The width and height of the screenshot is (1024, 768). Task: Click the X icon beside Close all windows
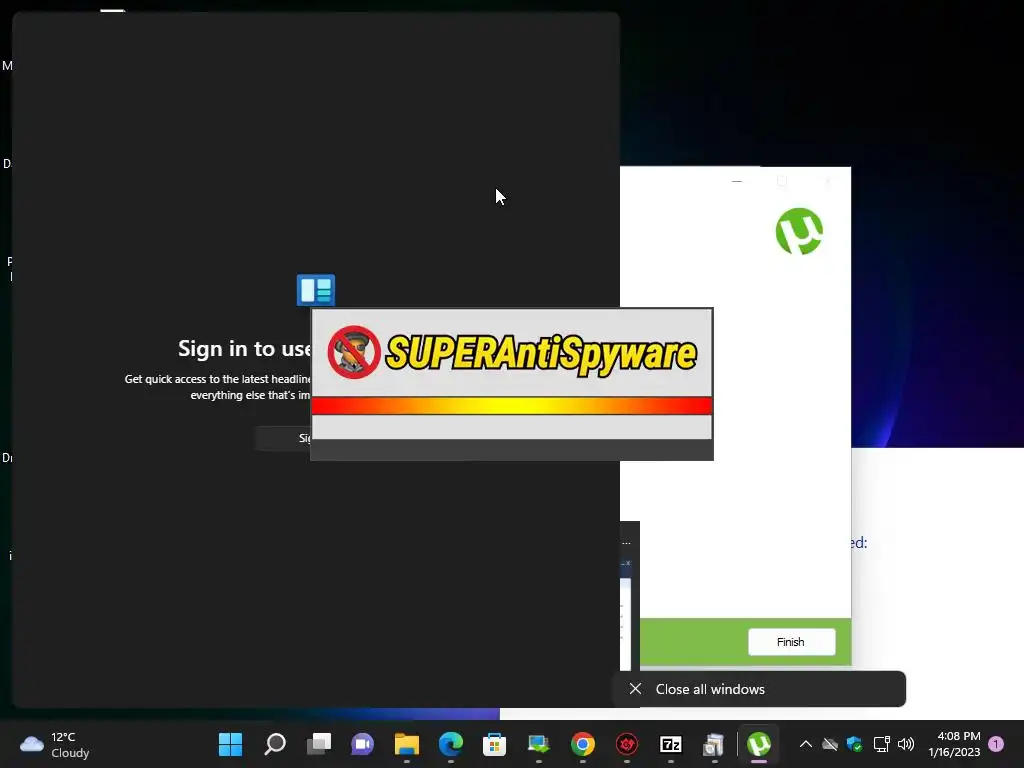pyautogui.click(x=635, y=688)
